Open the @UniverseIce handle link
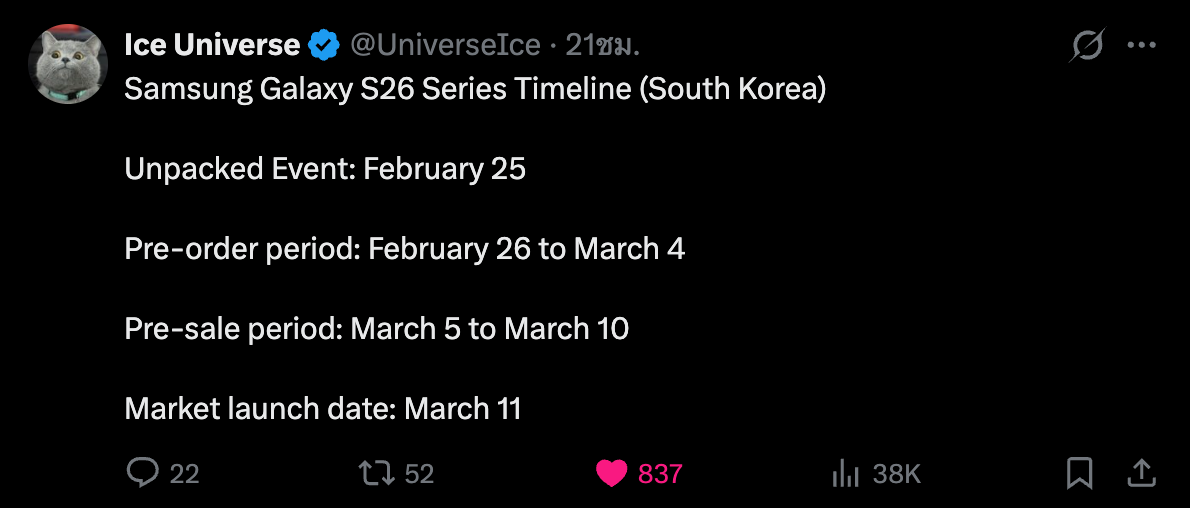Screen dimensions: 1190x508 click(x=444, y=45)
